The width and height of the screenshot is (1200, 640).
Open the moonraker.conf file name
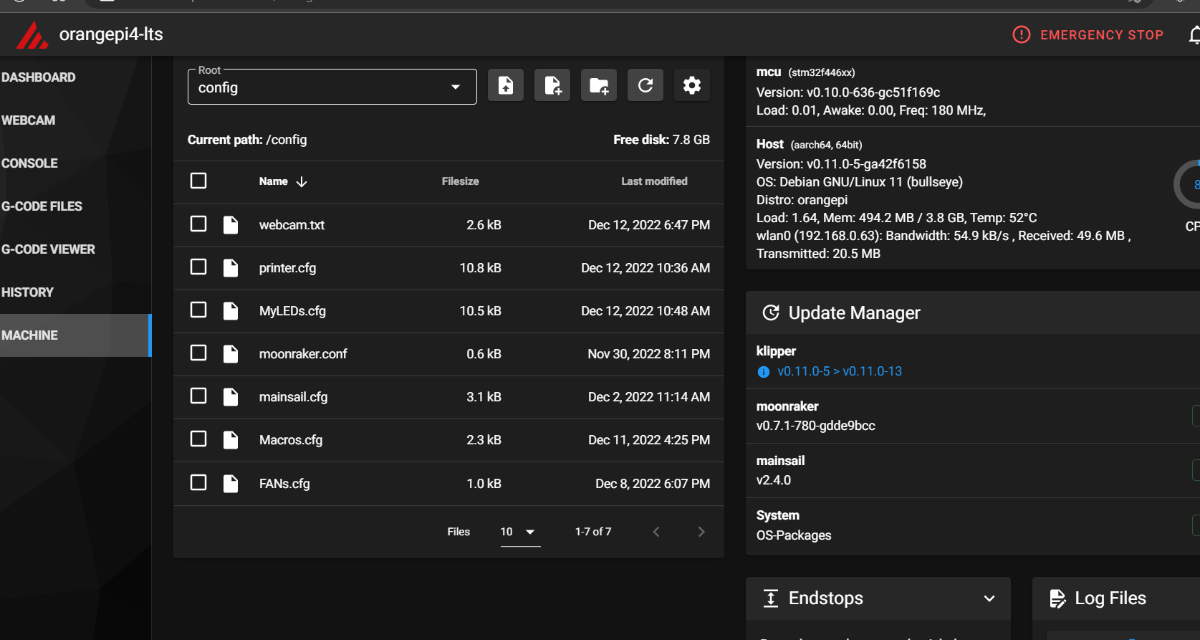pyautogui.click(x=303, y=354)
